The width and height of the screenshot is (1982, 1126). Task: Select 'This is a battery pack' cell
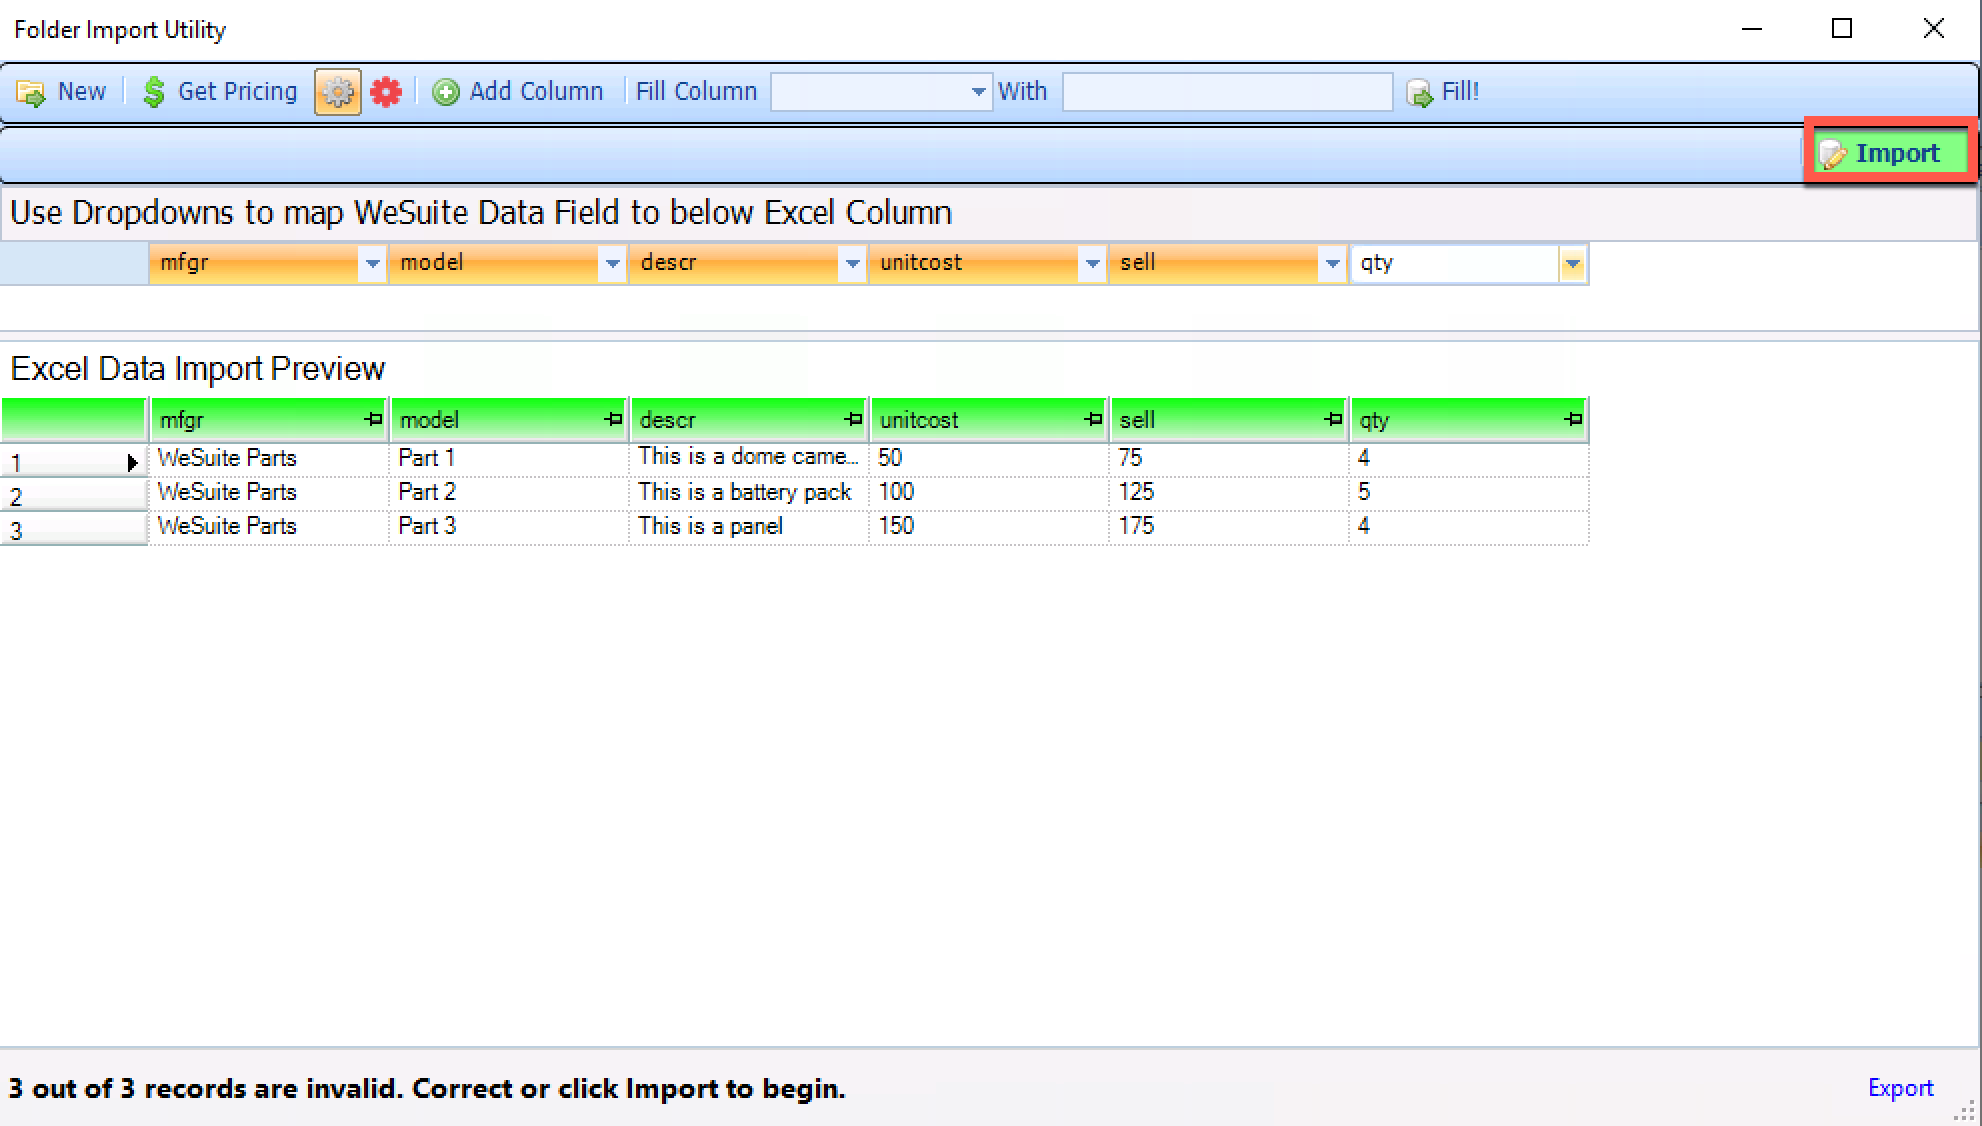tap(748, 493)
